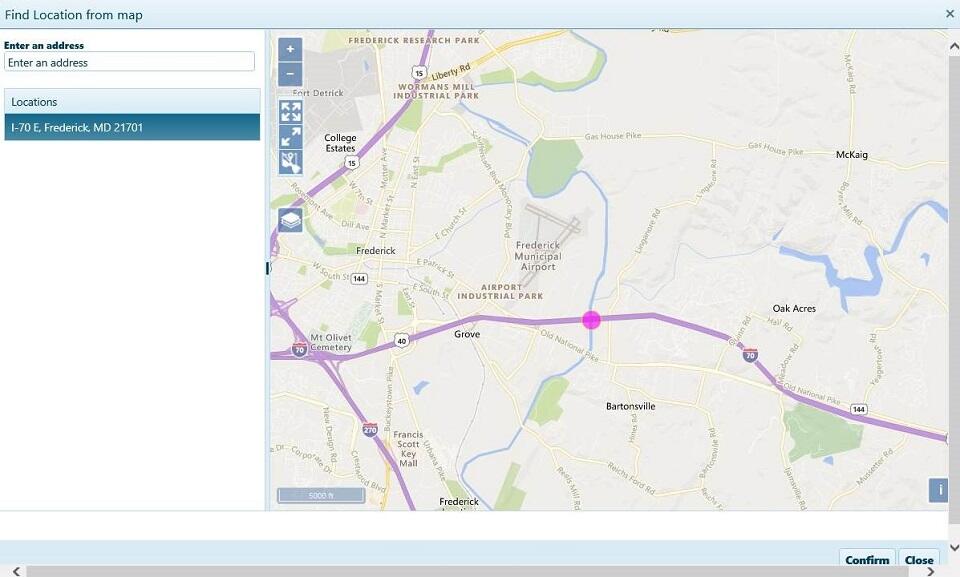This screenshot has width=960, height=577.
Task: Click the 5000 ft scale bar
Action: click(320, 494)
